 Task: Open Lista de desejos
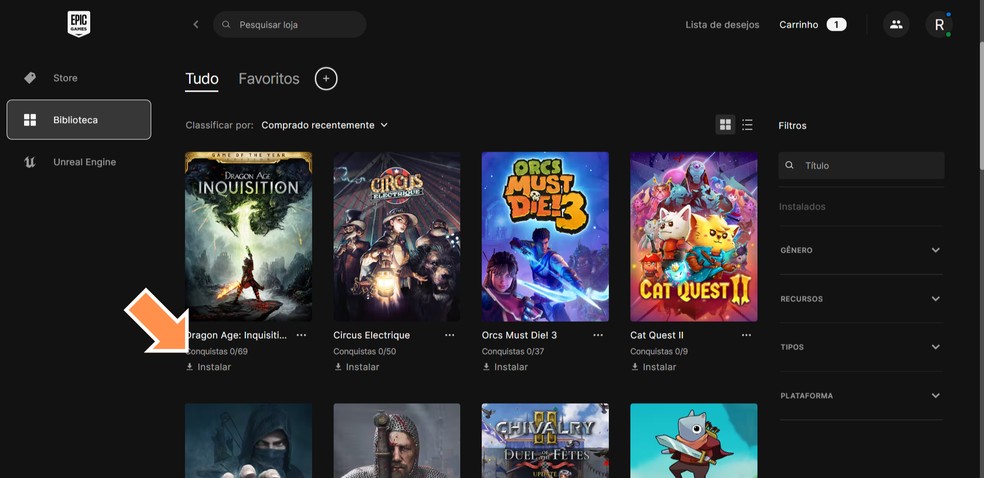[722, 24]
